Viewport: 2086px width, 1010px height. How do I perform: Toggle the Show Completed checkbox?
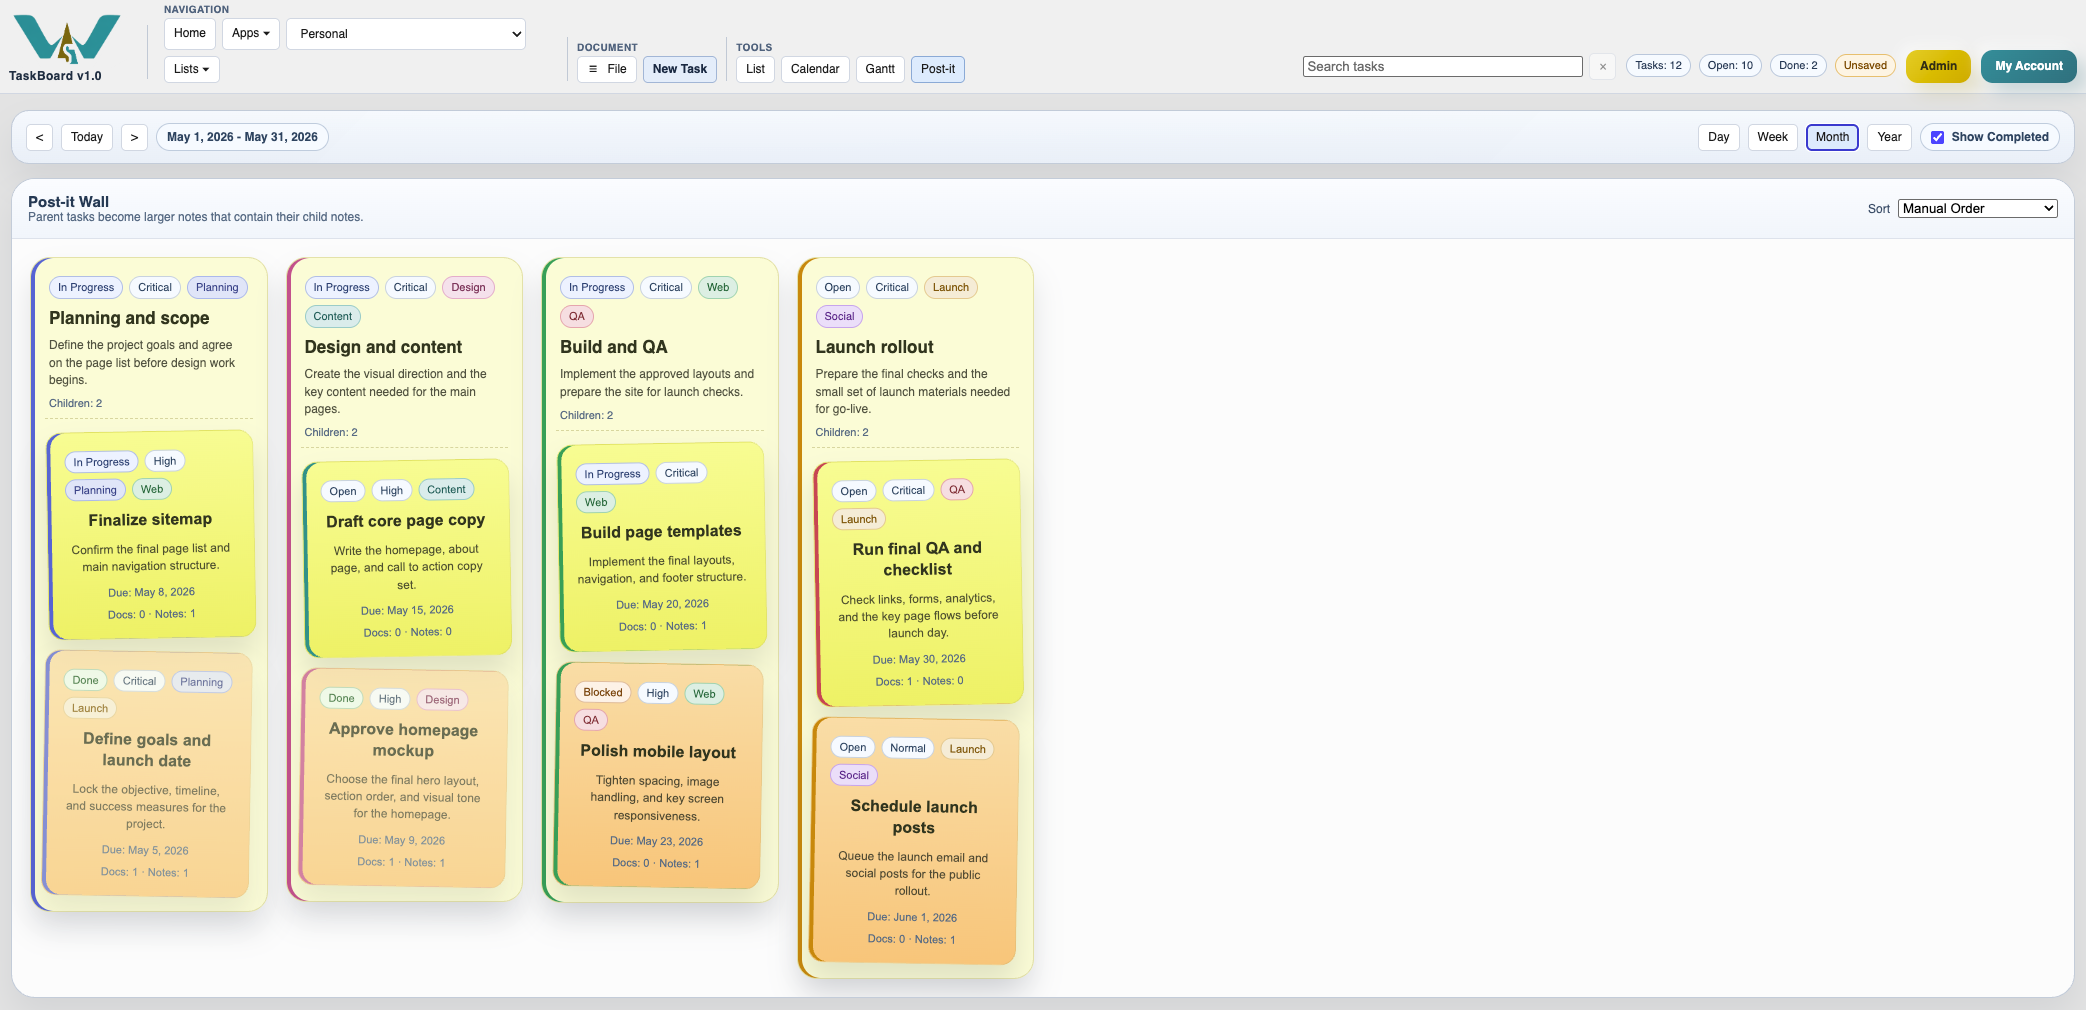pyautogui.click(x=1937, y=137)
